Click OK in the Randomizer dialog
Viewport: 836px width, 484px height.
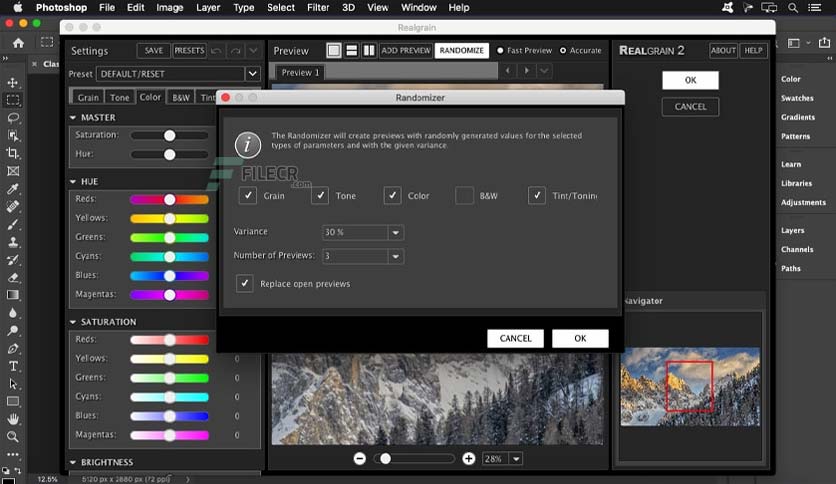point(580,338)
